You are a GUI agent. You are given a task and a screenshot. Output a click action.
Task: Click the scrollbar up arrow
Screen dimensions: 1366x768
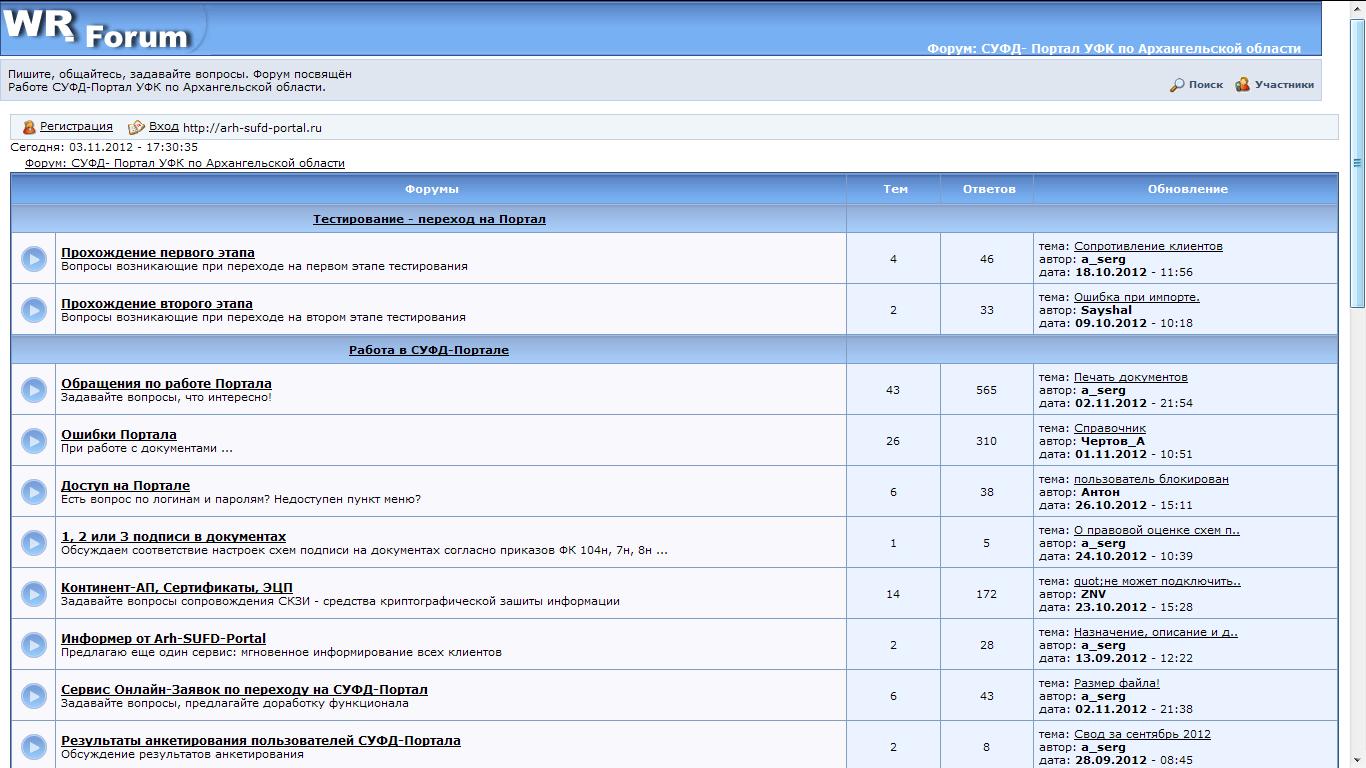[1357, 8]
